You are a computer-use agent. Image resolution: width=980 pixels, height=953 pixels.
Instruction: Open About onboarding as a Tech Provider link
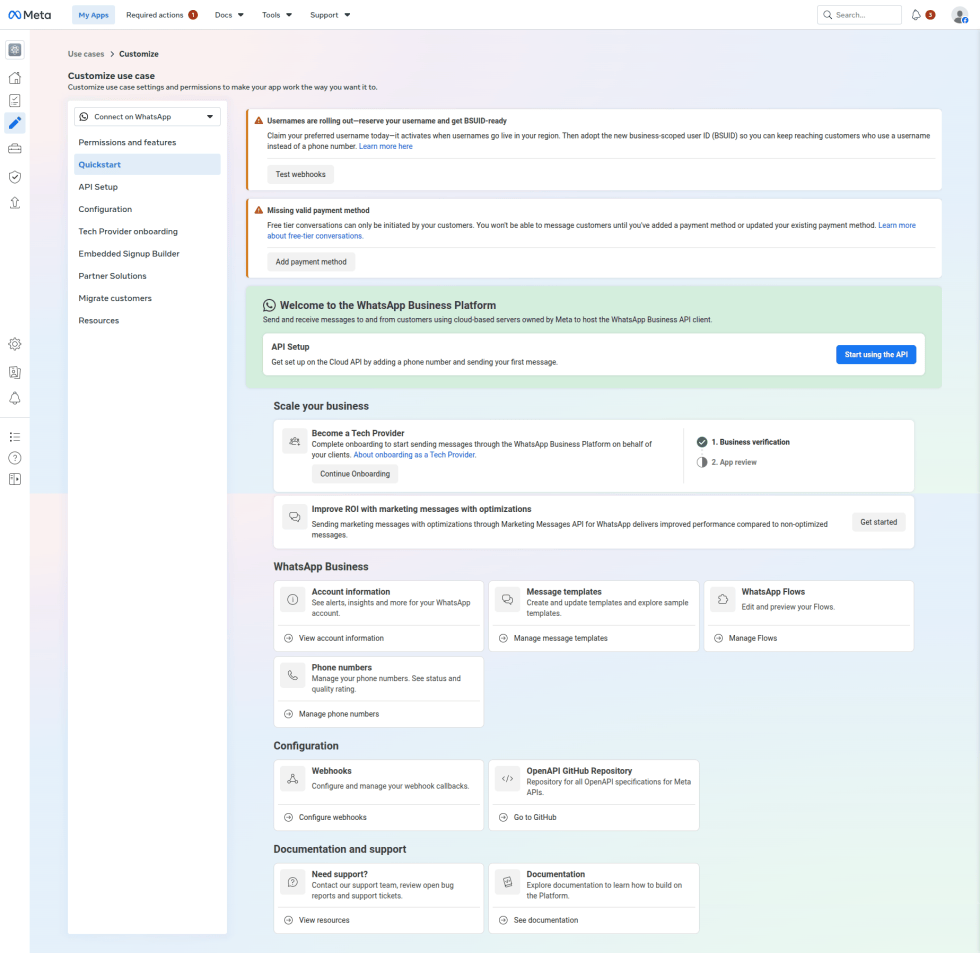(415, 455)
